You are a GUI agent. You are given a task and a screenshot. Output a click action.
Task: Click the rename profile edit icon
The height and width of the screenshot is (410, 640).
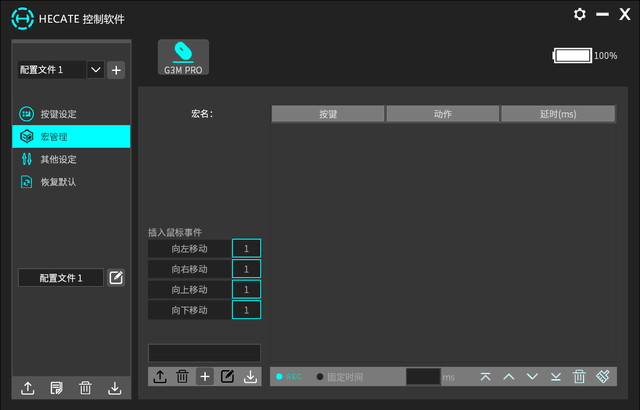click(x=116, y=277)
